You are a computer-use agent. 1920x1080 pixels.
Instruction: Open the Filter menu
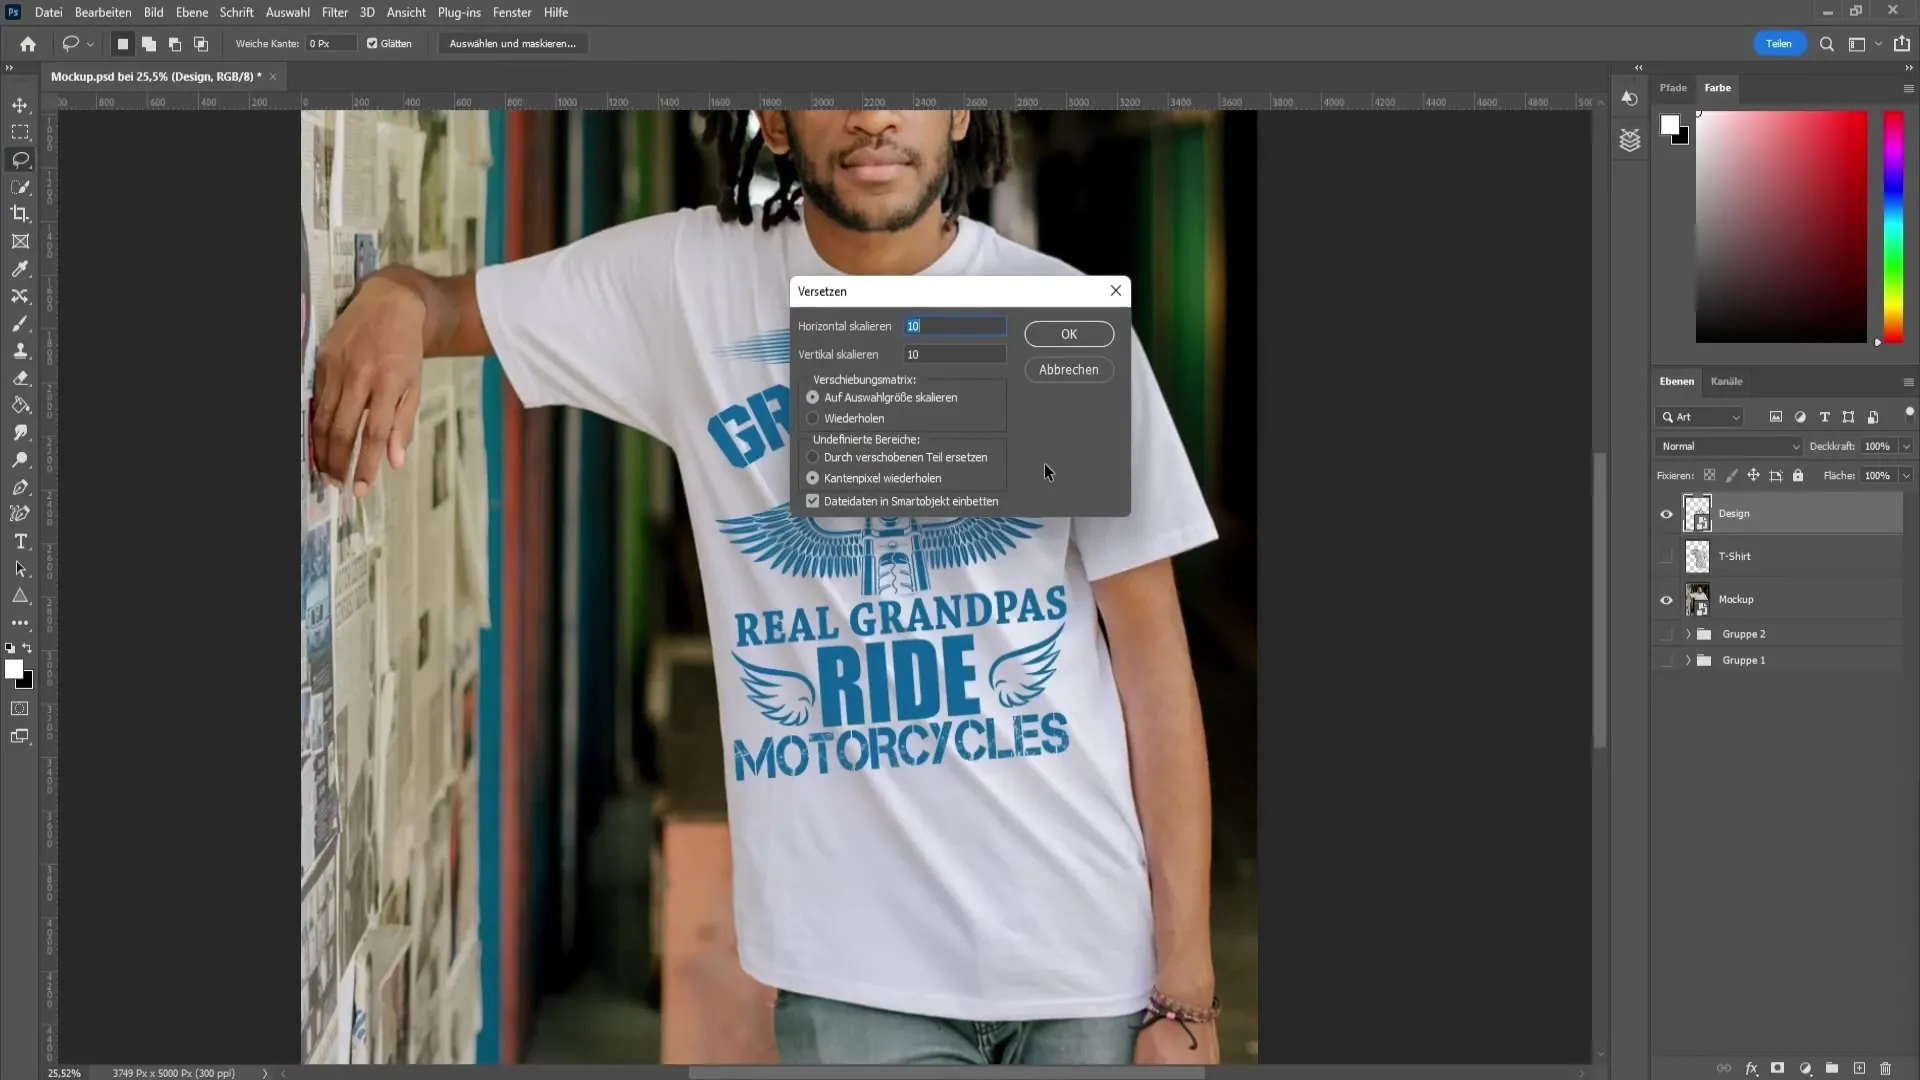click(x=334, y=12)
